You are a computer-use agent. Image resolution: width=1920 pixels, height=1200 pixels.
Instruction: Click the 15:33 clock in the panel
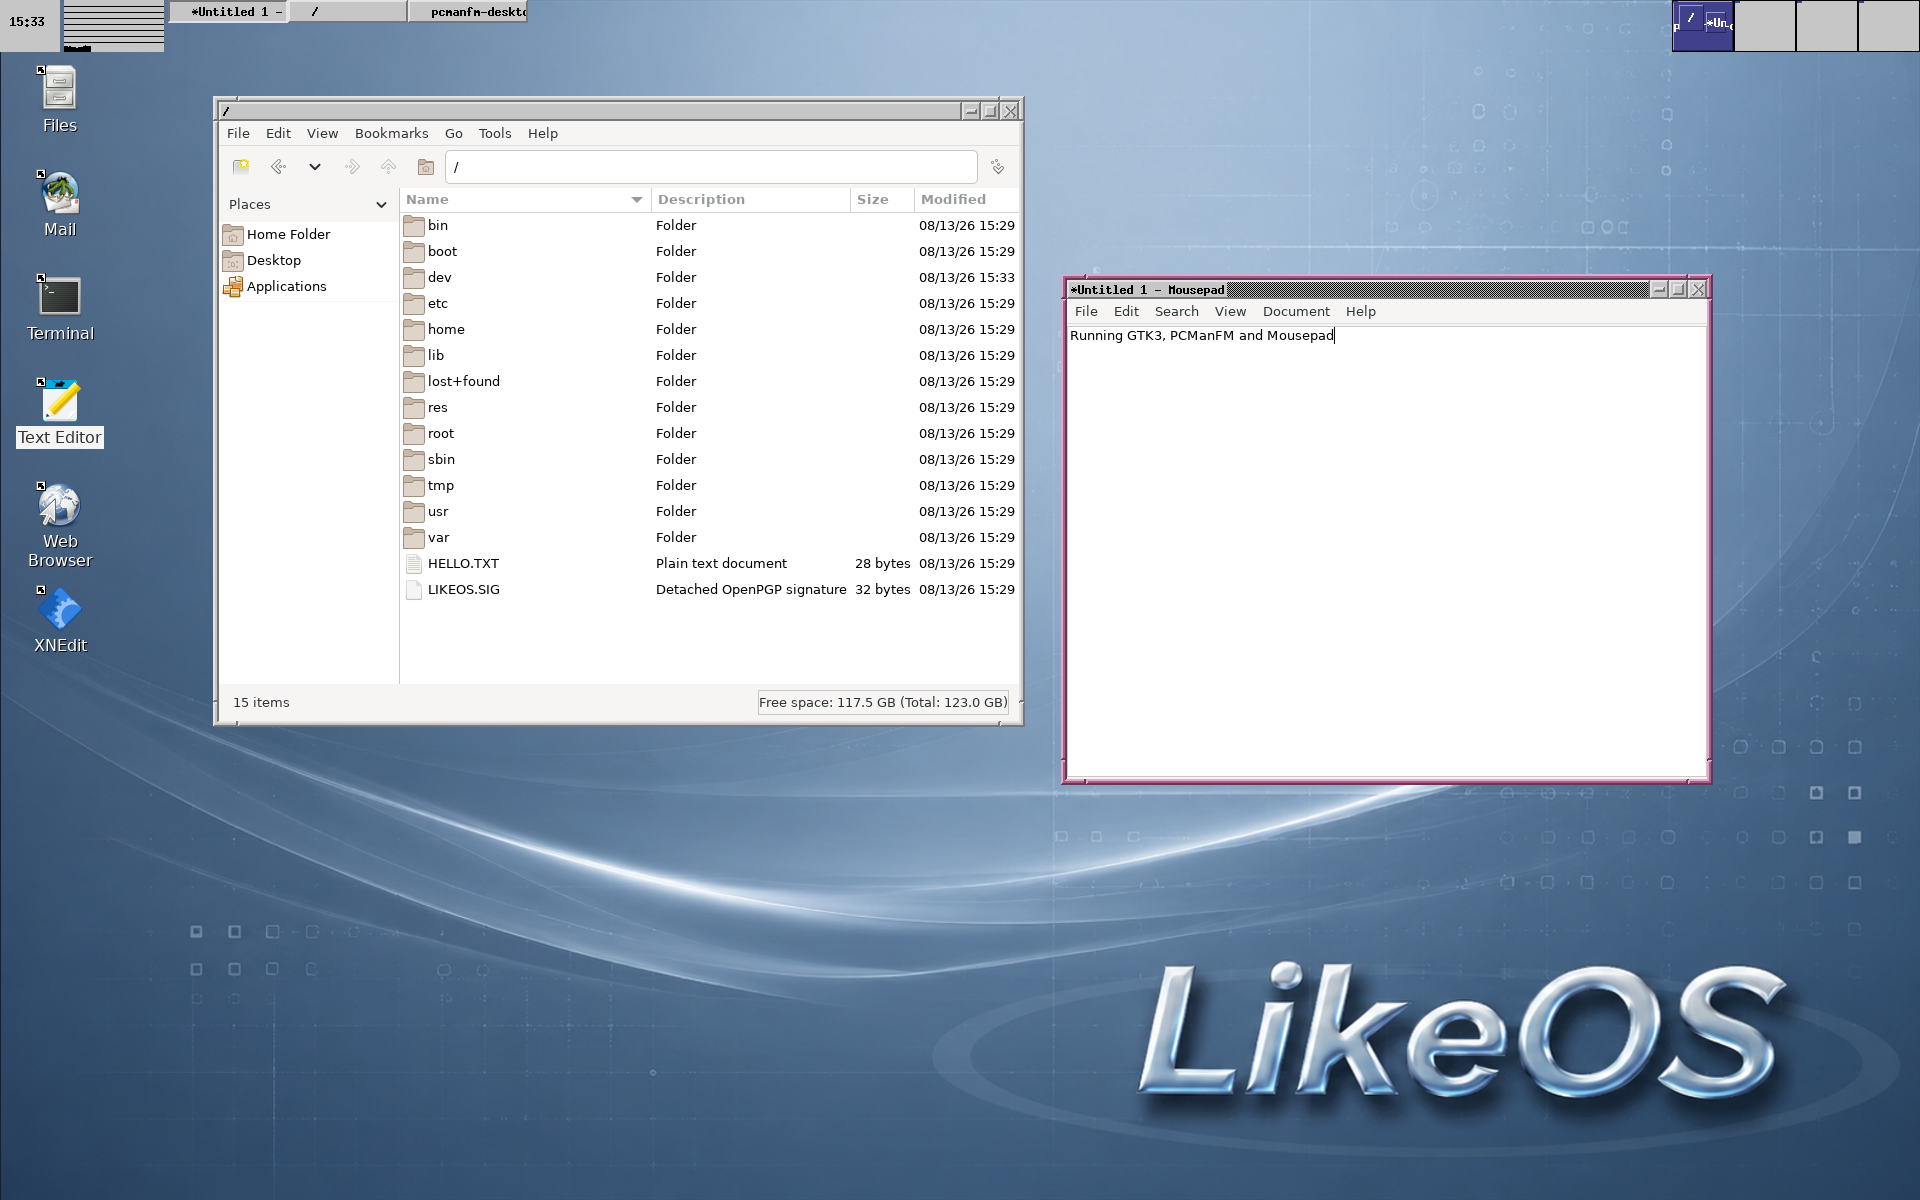coord(27,22)
